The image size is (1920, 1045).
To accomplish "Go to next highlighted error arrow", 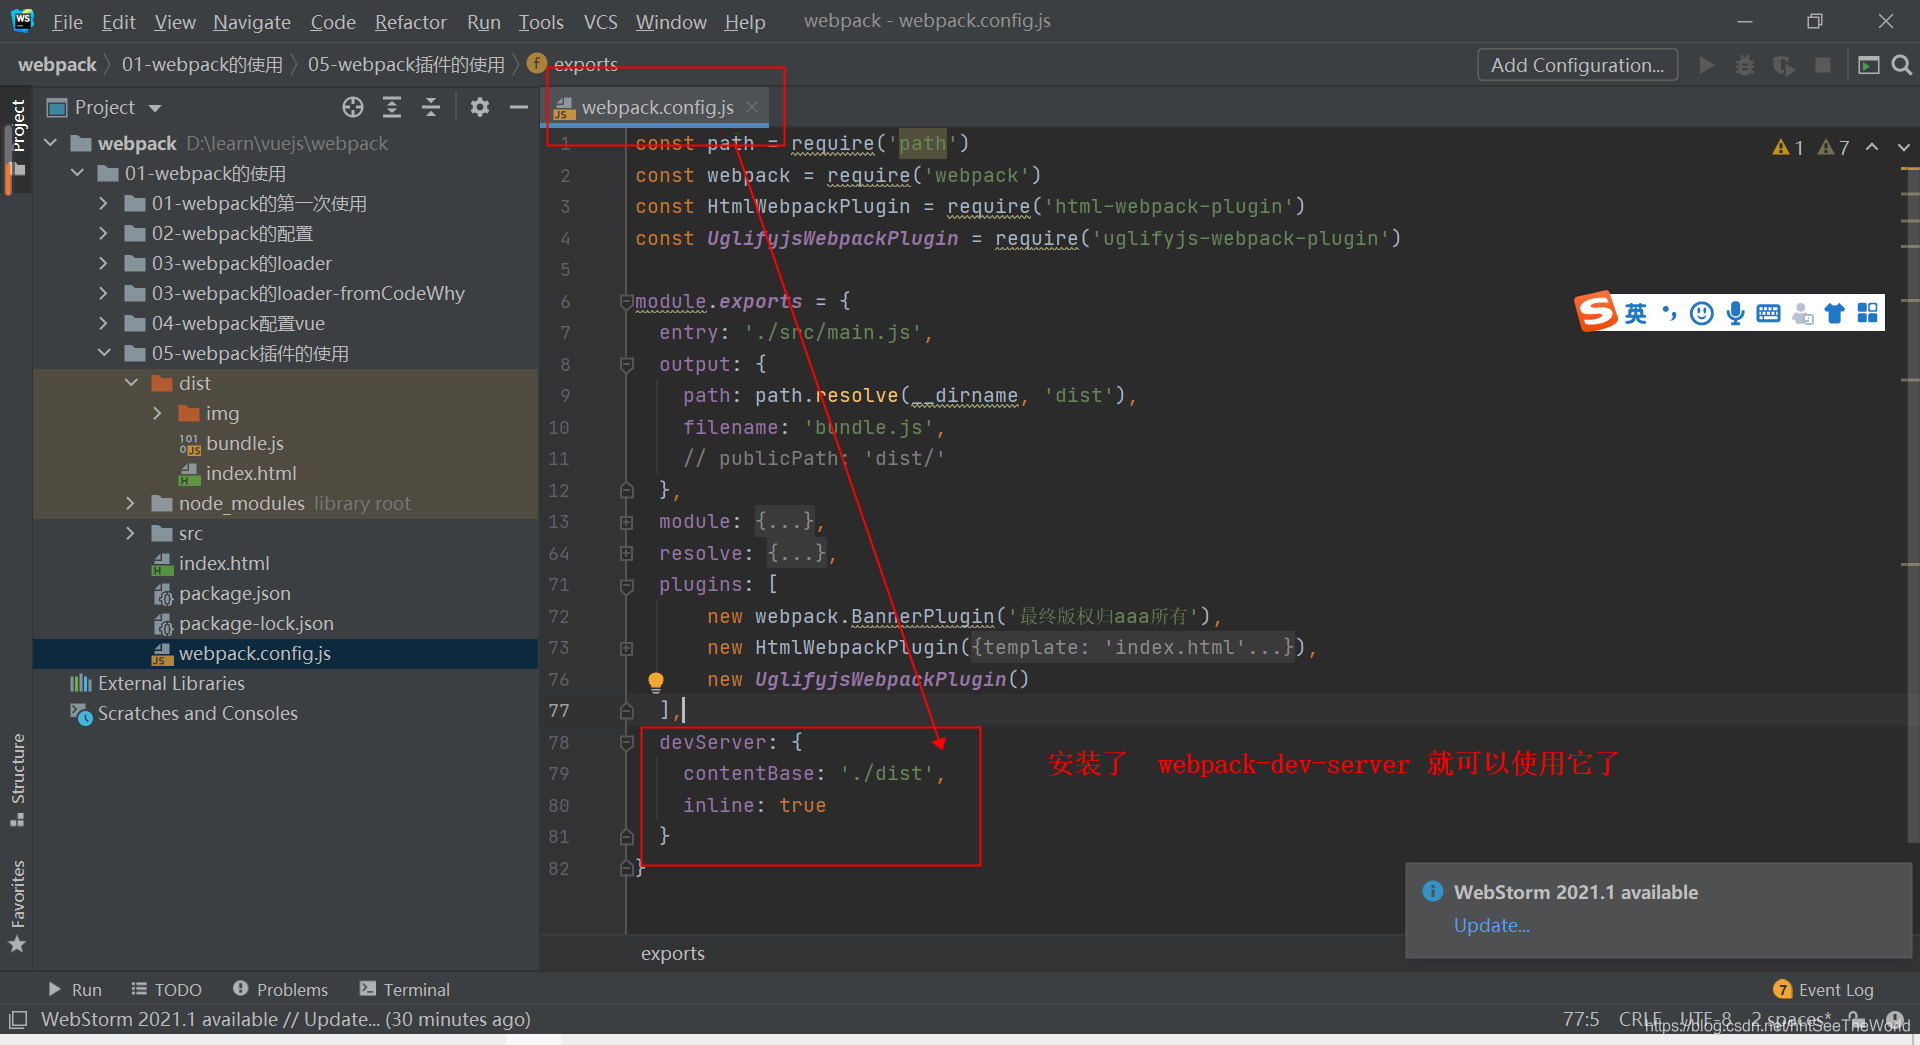I will coord(1904,147).
